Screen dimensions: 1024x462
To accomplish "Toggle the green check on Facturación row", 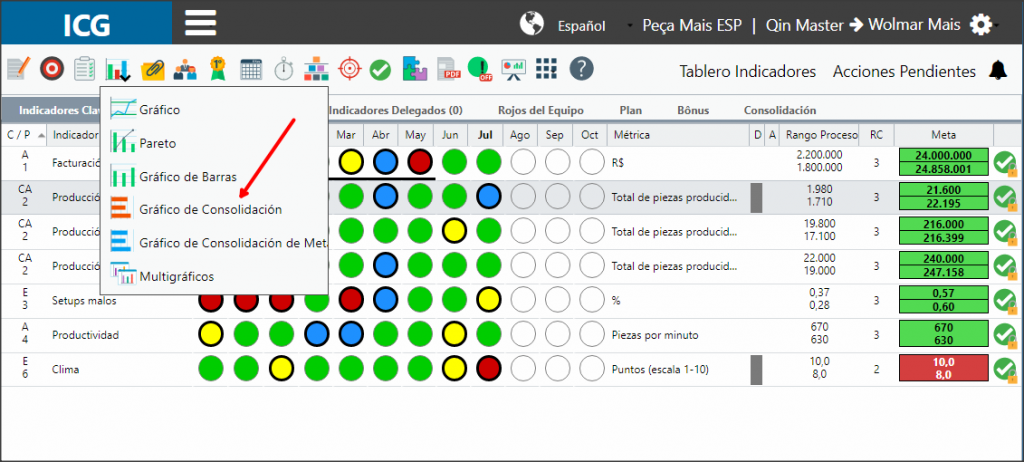I will [x=1006, y=163].
